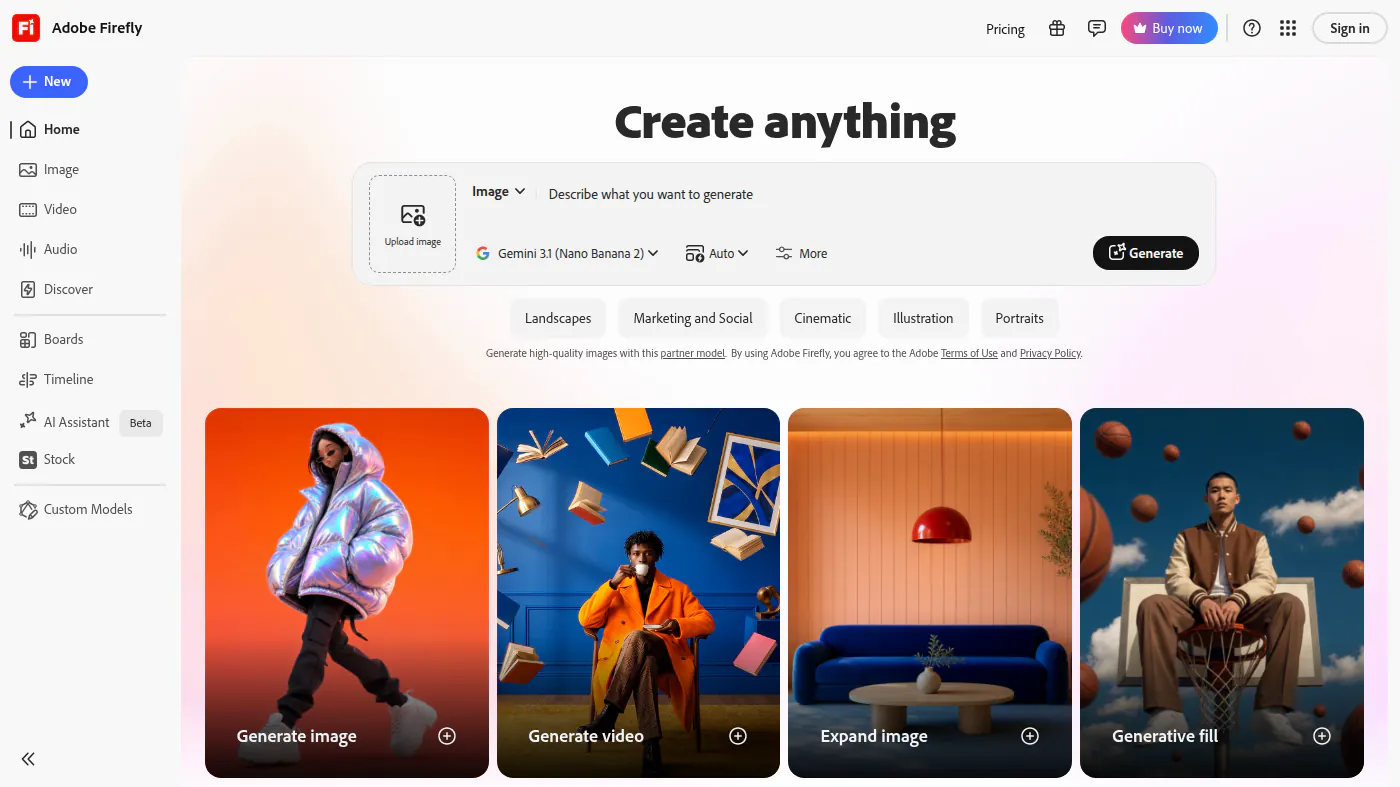Screen dimensions: 1400x787
Task: Click the Generate button
Action: tap(1146, 253)
